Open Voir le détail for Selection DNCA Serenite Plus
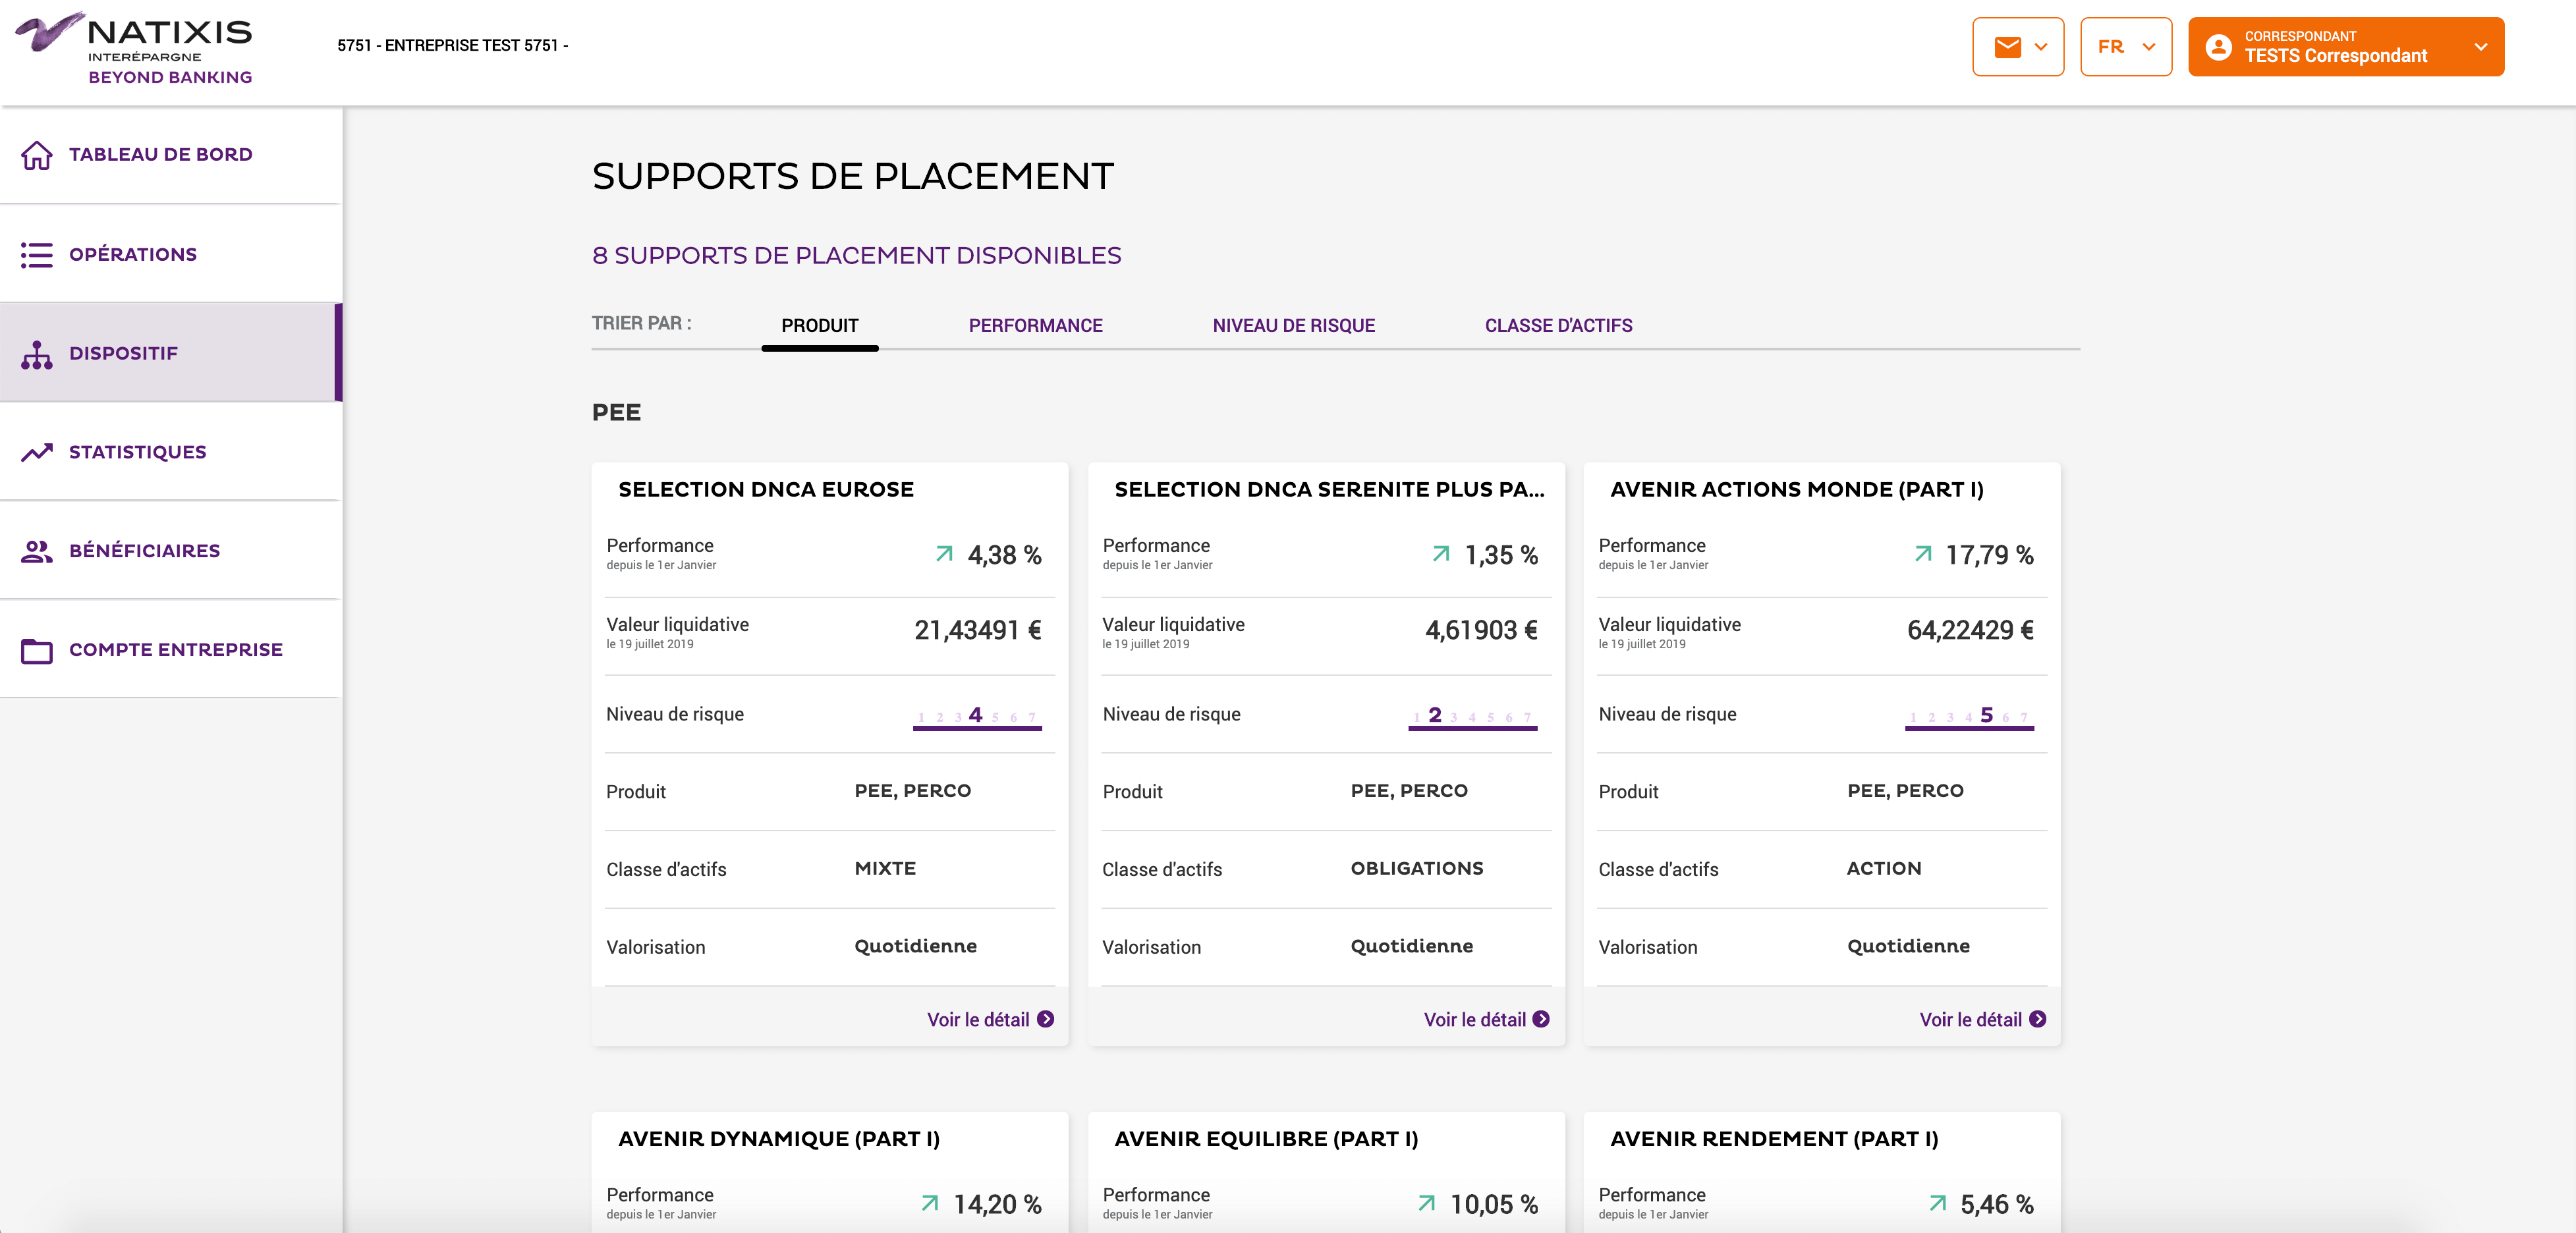Screen dimensions: 2576x1233 [x=1486, y=1019]
